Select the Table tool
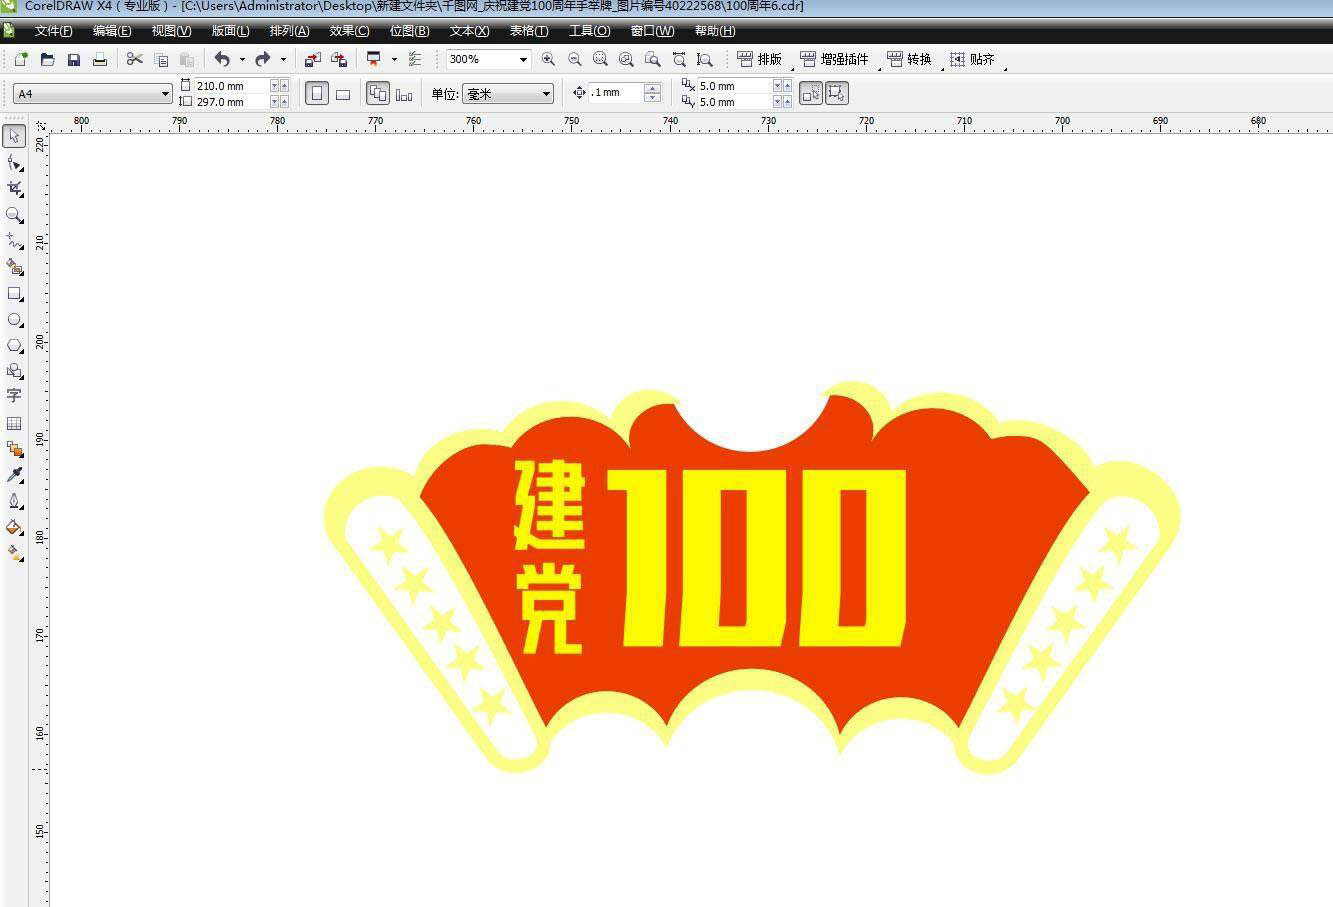1333x907 pixels. tap(15, 423)
